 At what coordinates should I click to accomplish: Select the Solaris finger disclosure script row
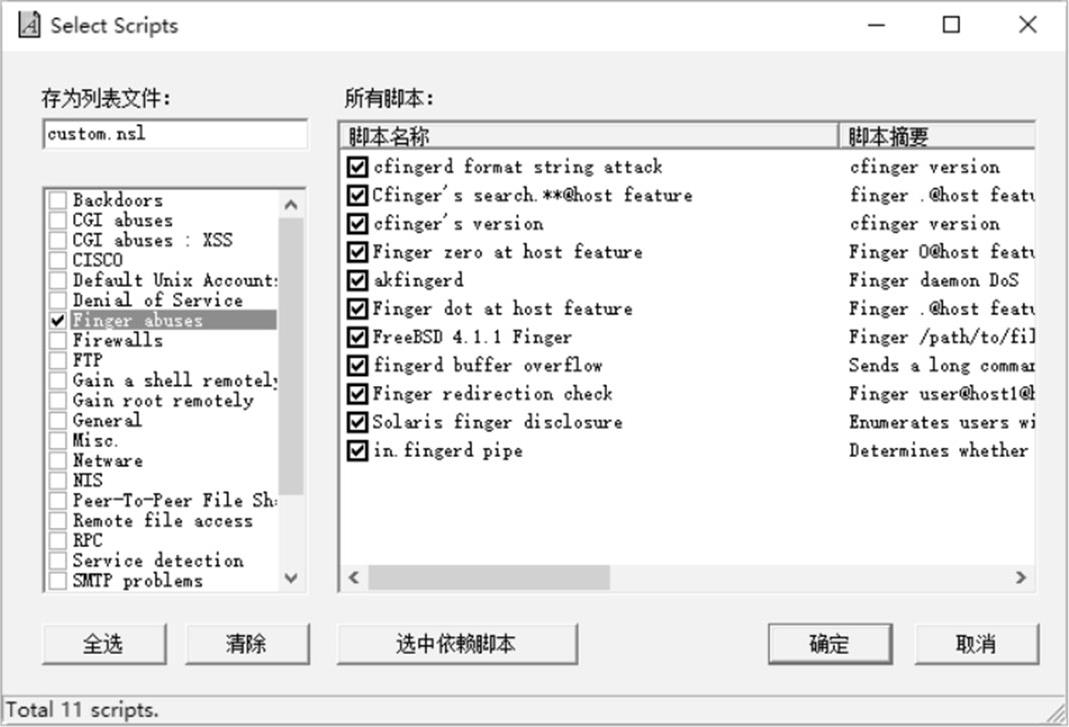tap(497, 422)
